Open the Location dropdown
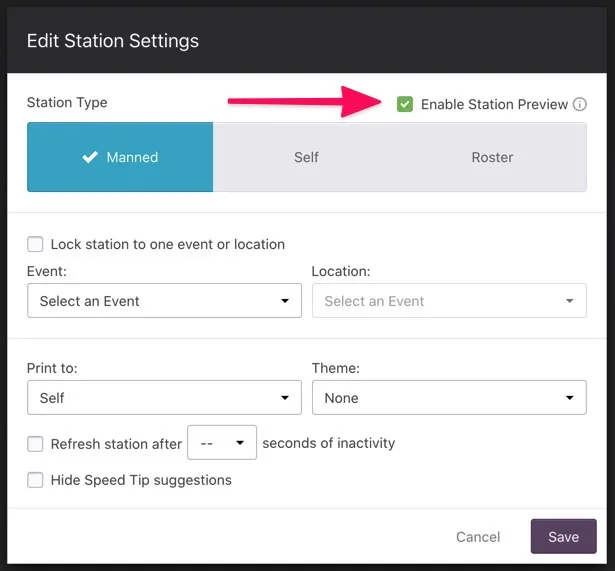Image resolution: width=615 pixels, height=571 pixels. tap(449, 301)
